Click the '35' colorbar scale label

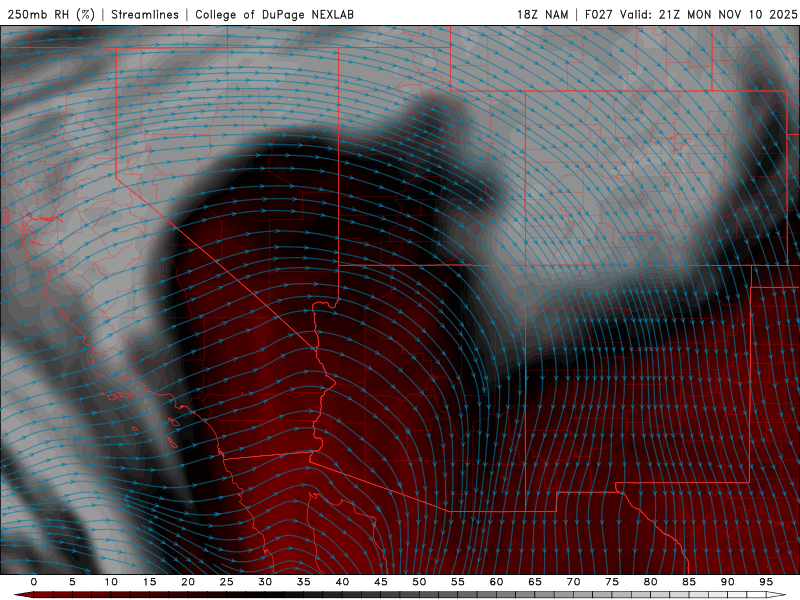pos(304,582)
